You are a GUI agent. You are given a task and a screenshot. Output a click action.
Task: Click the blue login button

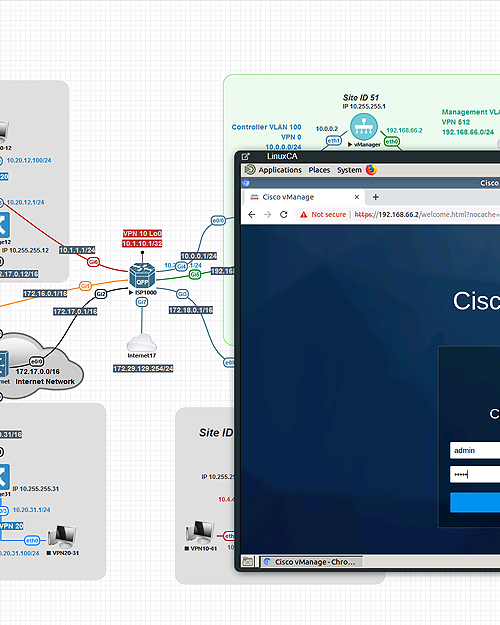coord(475,502)
